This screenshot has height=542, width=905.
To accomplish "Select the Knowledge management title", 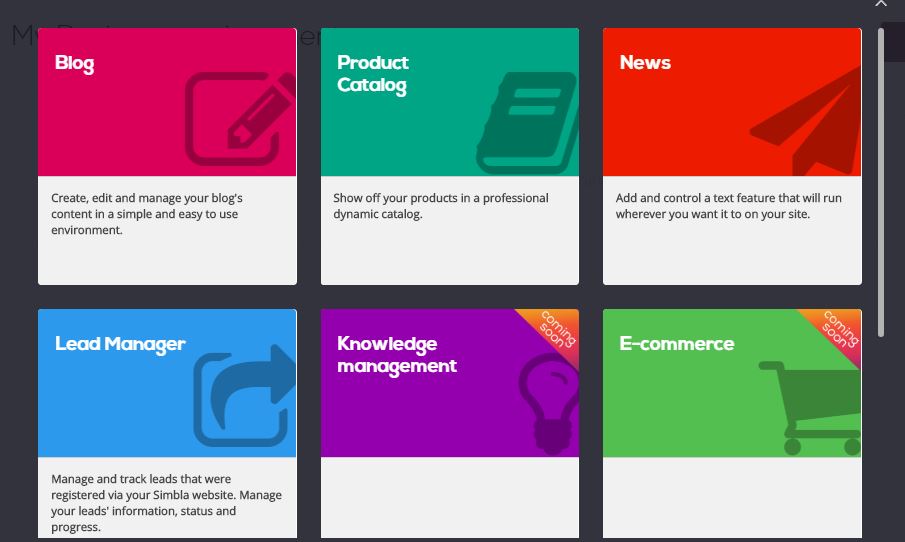I will pyautogui.click(x=397, y=355).
